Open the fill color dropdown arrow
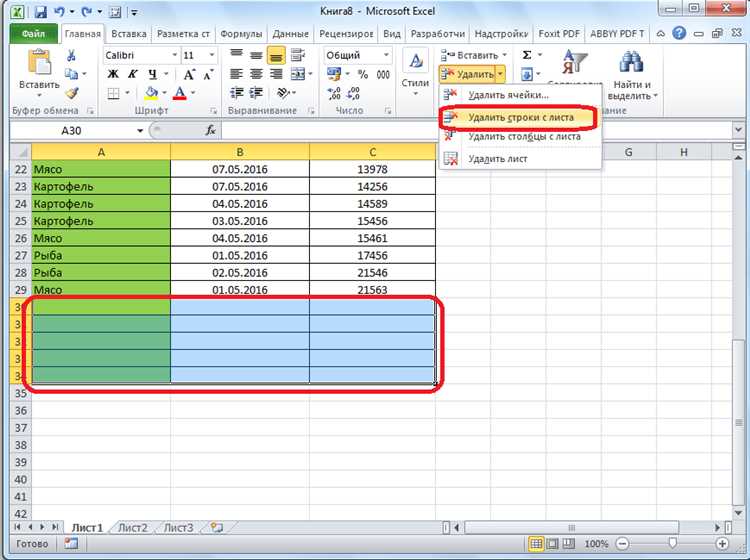This screenshot has height=560, width=750. point(164,93)
